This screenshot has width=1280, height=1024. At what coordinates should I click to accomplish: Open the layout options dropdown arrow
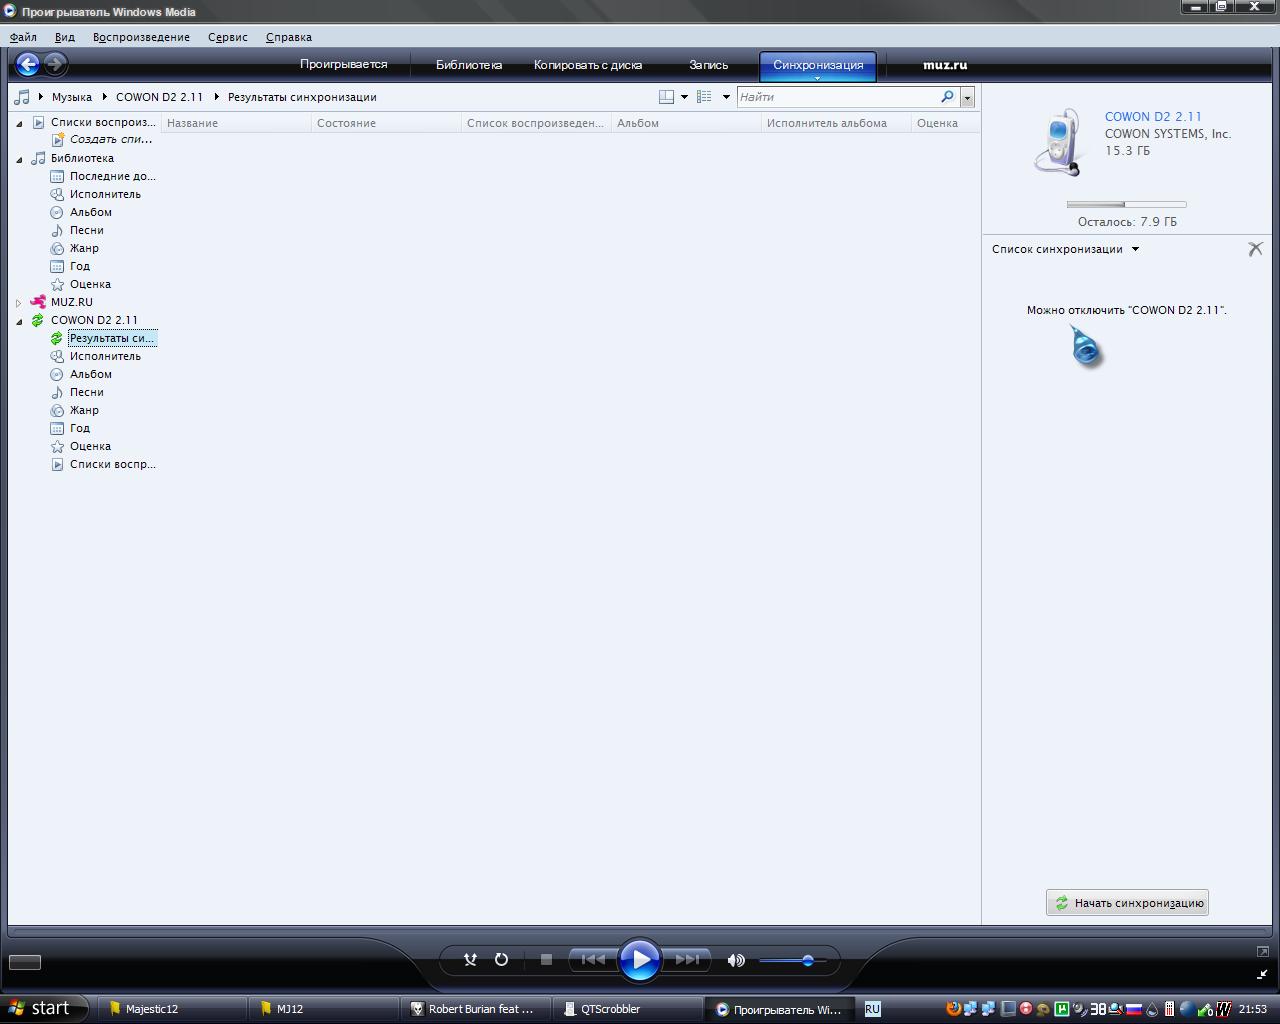click(x=684, y=97)
